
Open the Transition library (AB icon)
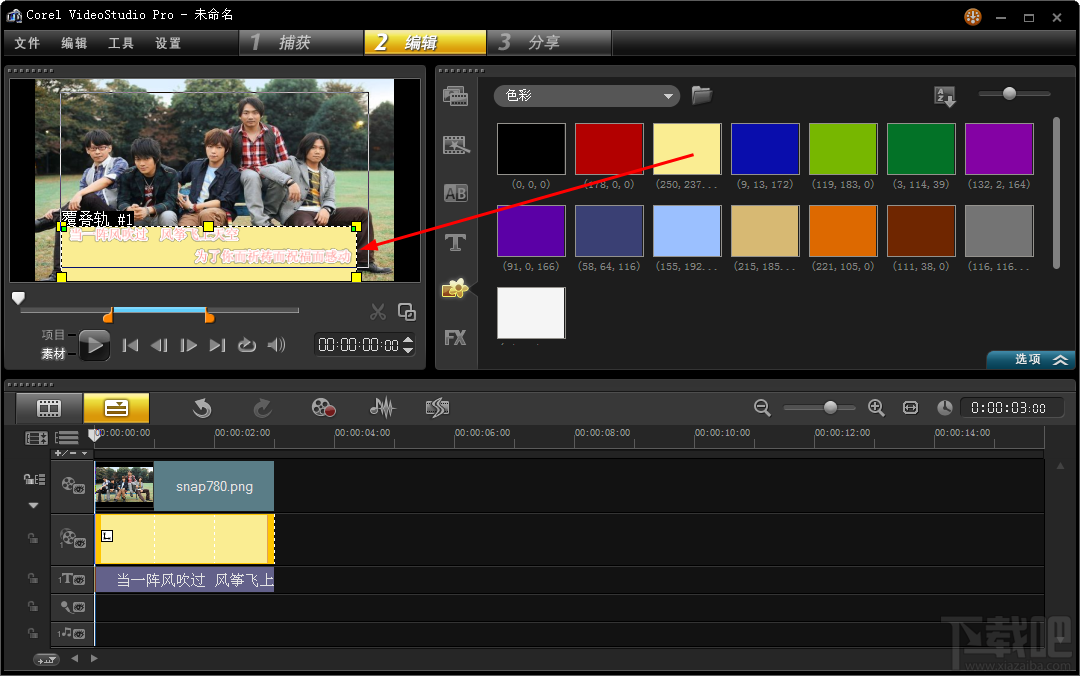[456, 193]
